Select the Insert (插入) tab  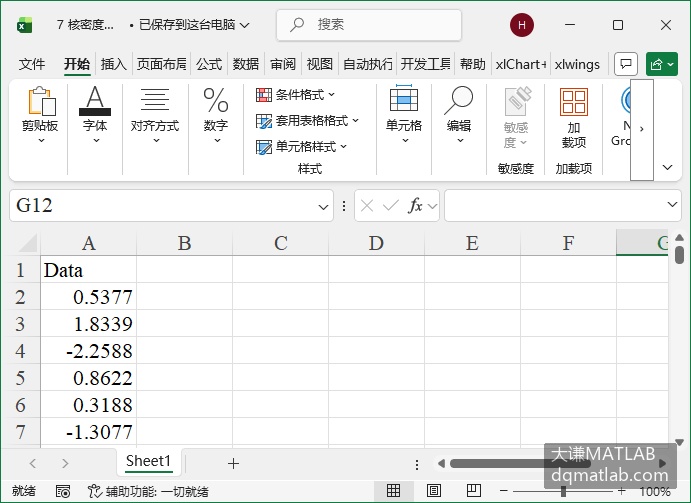click(114, 64)
